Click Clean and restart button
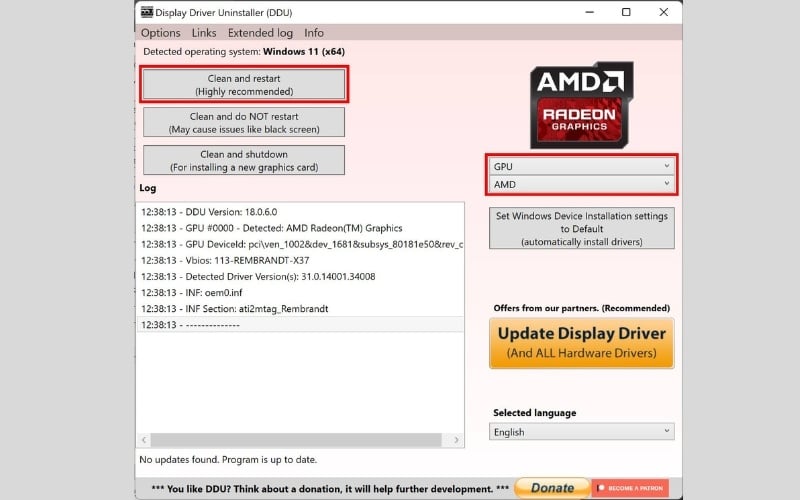This screenshot has width=800, height=500. click(x=244, y=85)
